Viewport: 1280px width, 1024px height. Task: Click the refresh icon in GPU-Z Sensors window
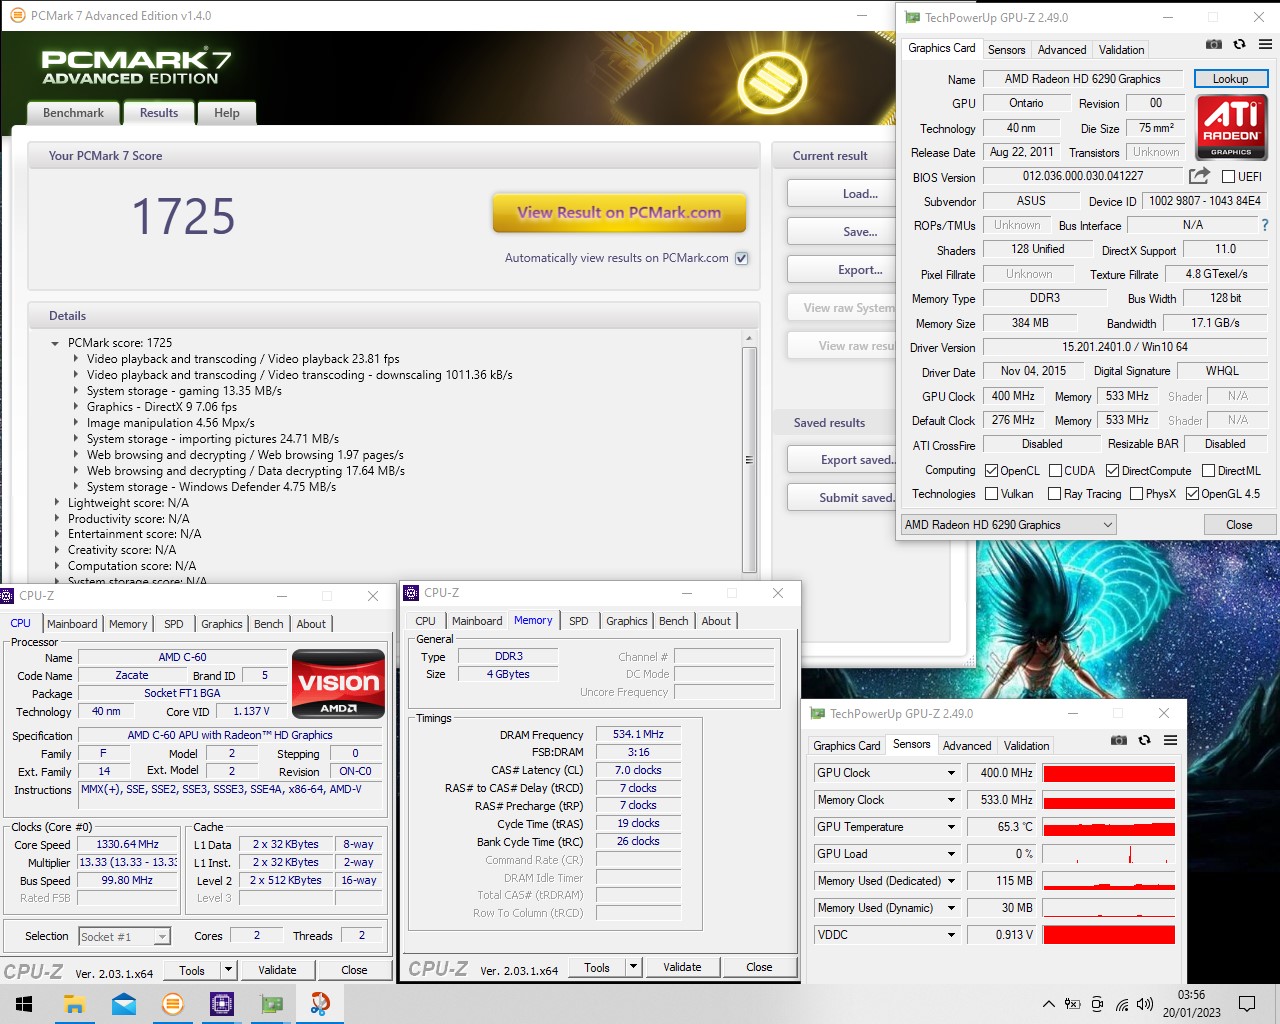tap(1144, 740)
